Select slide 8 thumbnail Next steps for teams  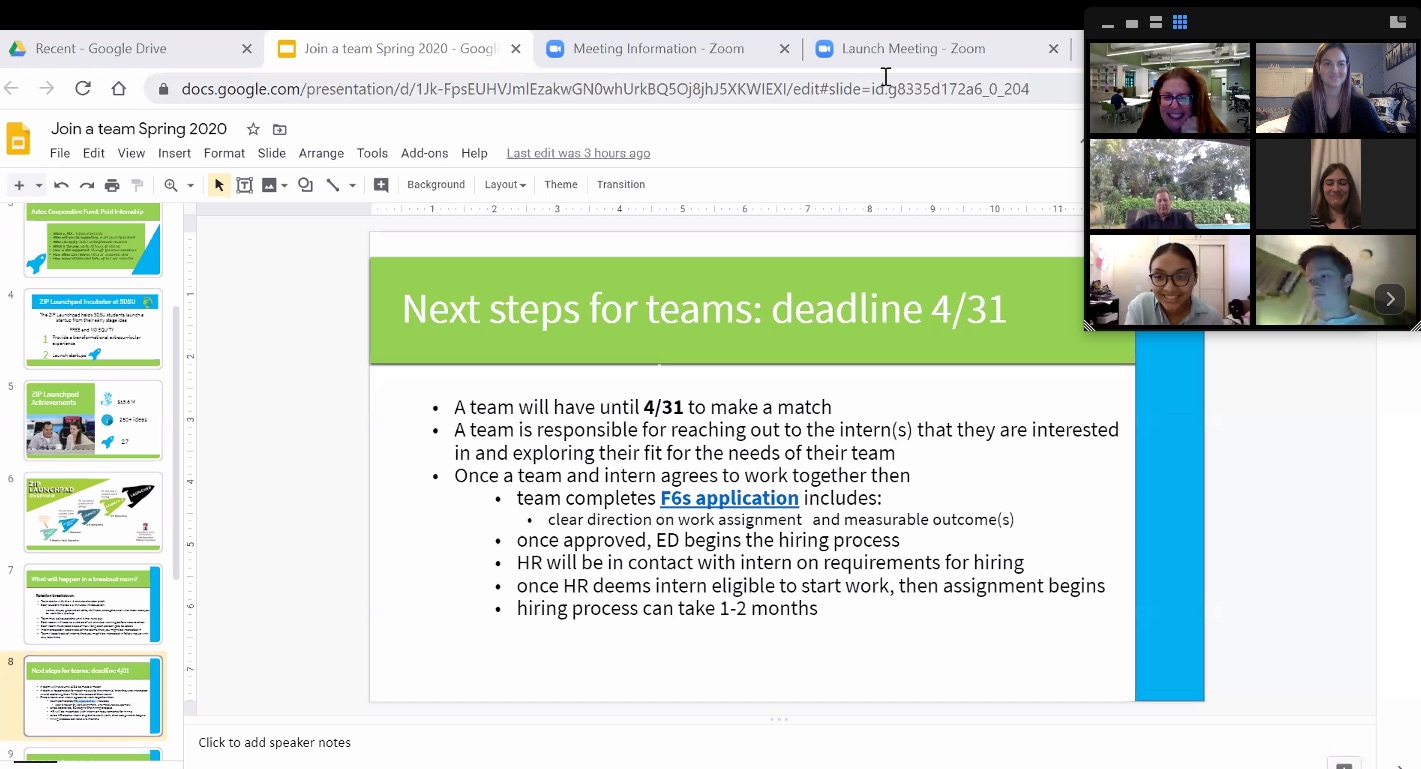click(93, 697)
